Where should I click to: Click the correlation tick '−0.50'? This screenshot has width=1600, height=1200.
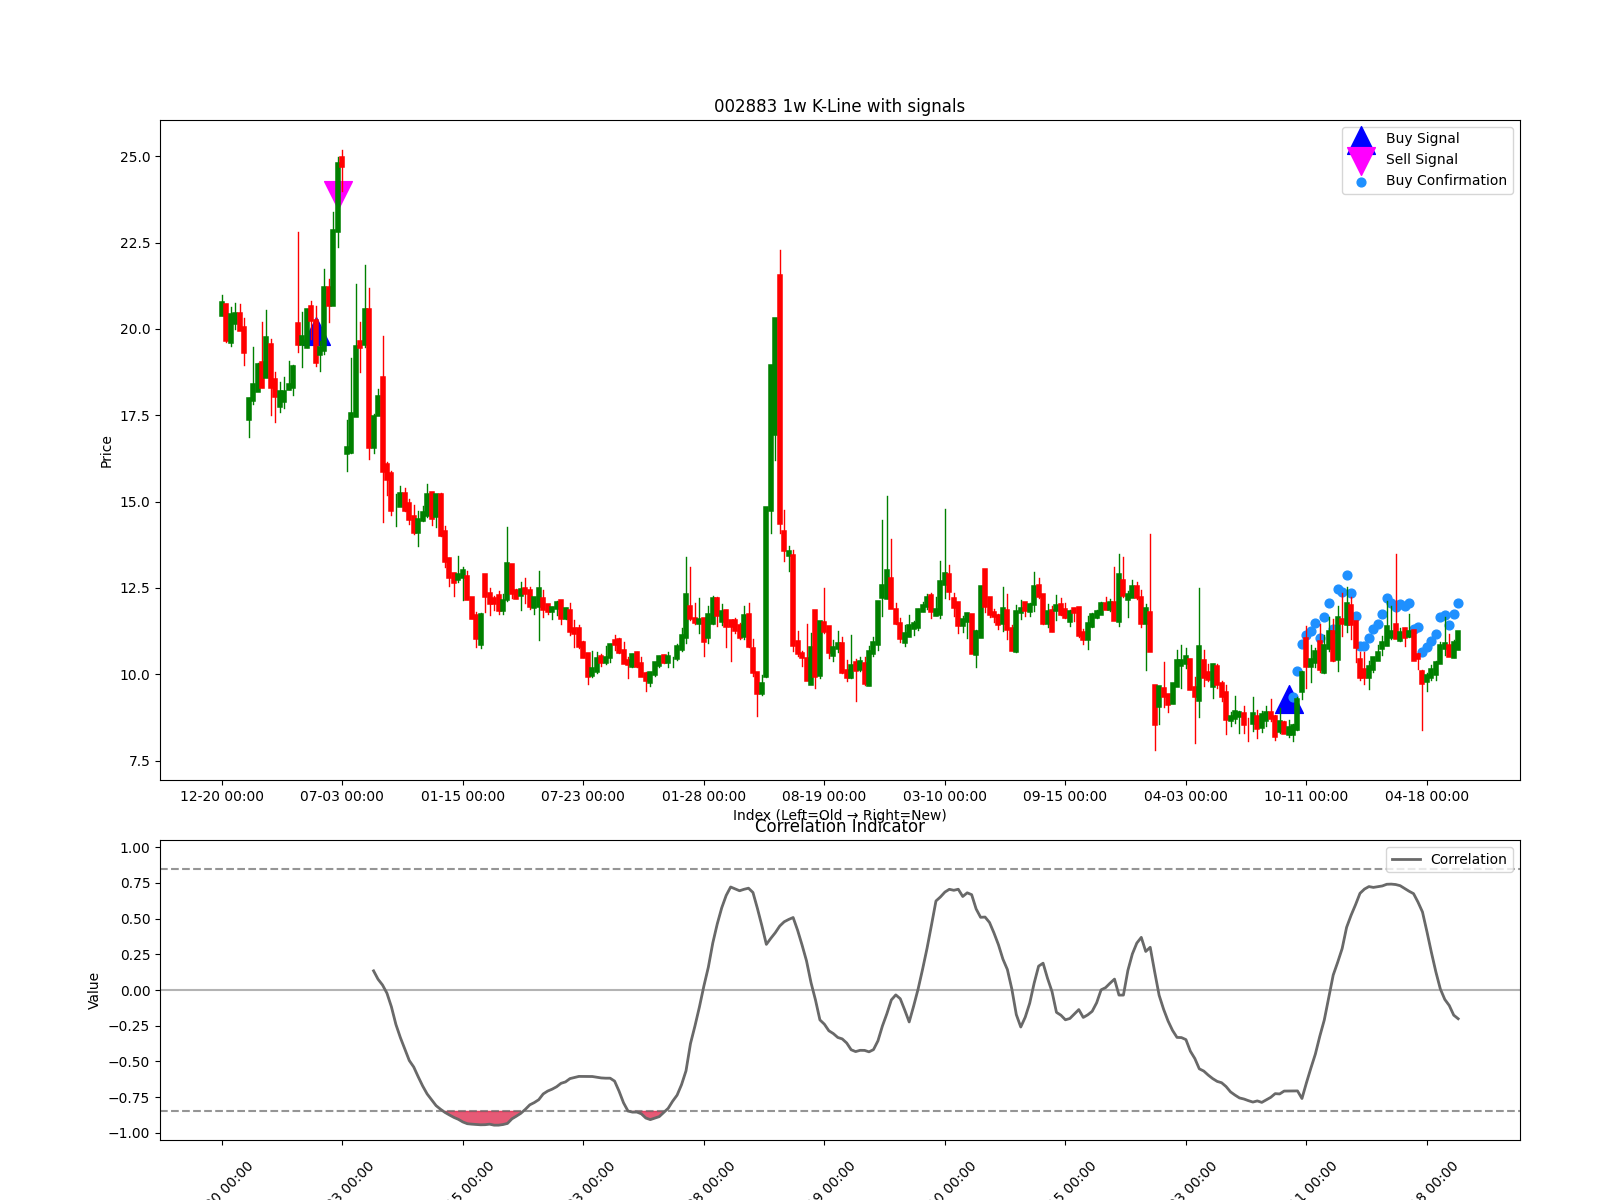(x=130, y=1062)
